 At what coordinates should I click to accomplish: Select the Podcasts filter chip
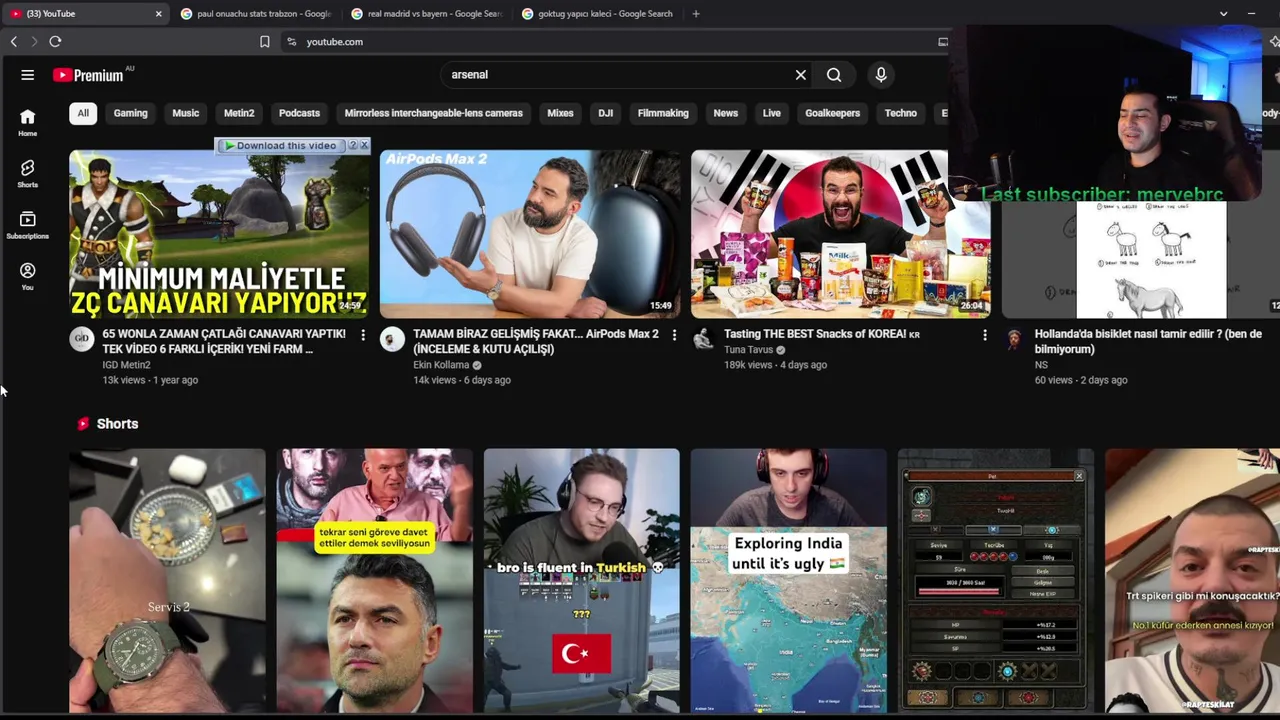point(299,113)
